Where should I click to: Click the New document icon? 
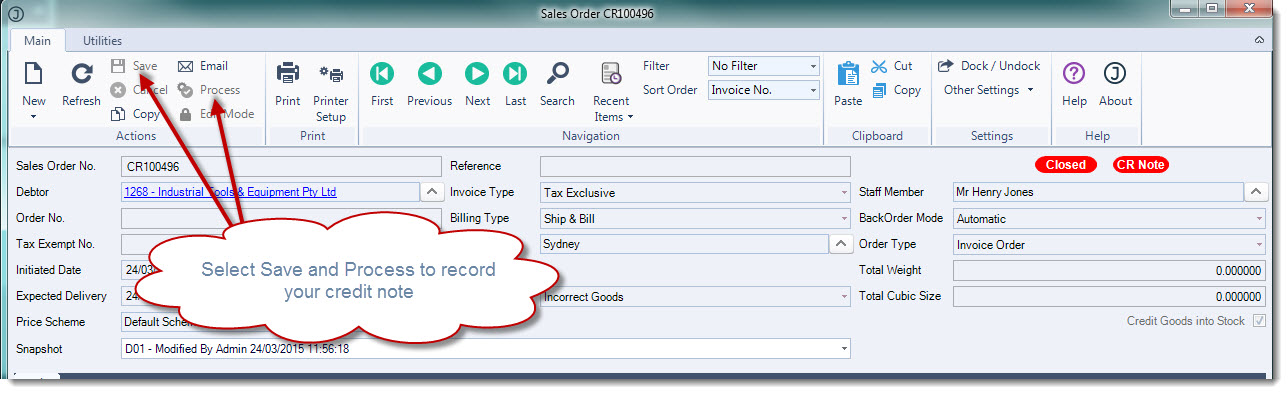coord(33,73)
